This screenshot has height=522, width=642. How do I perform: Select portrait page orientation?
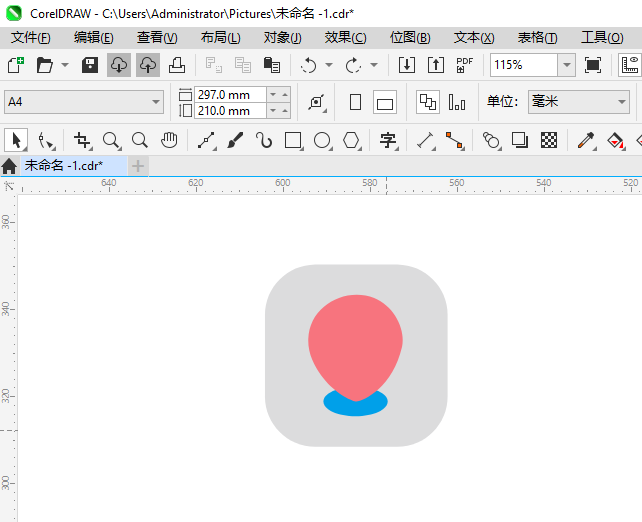(x=355, y=102)
